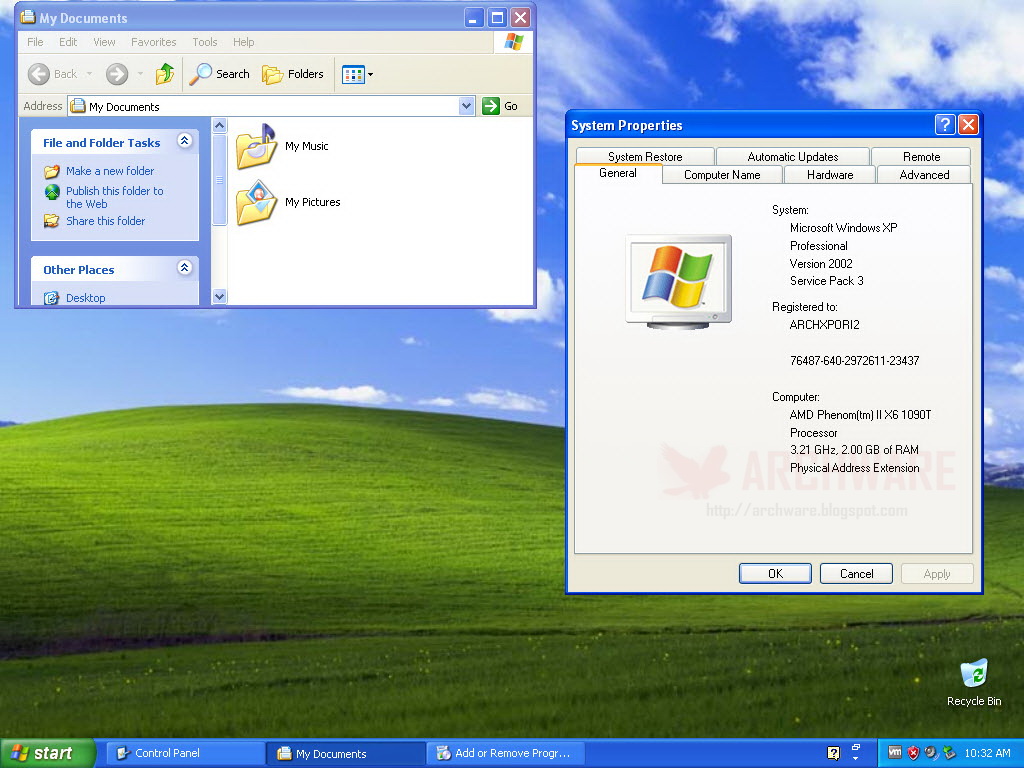The height and width of the screenshot is (768, 1024).
Task: Switch to the Automatic Updates tab
Action: click(x=792, y=157)
